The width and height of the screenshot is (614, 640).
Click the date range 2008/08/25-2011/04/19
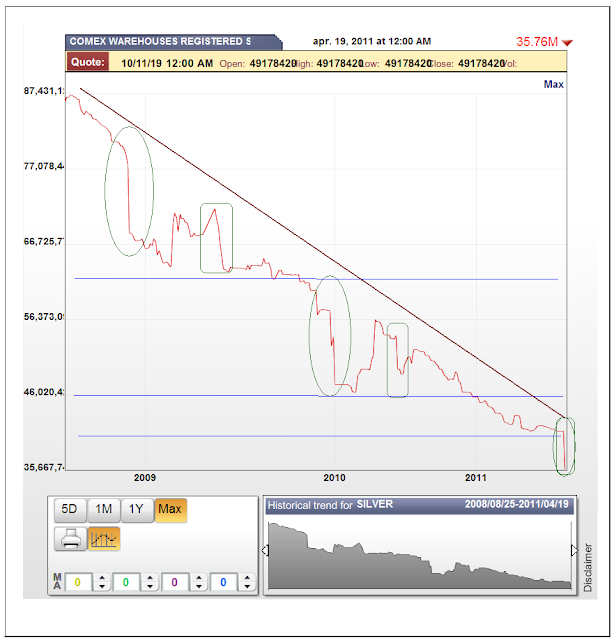point(516,504)
